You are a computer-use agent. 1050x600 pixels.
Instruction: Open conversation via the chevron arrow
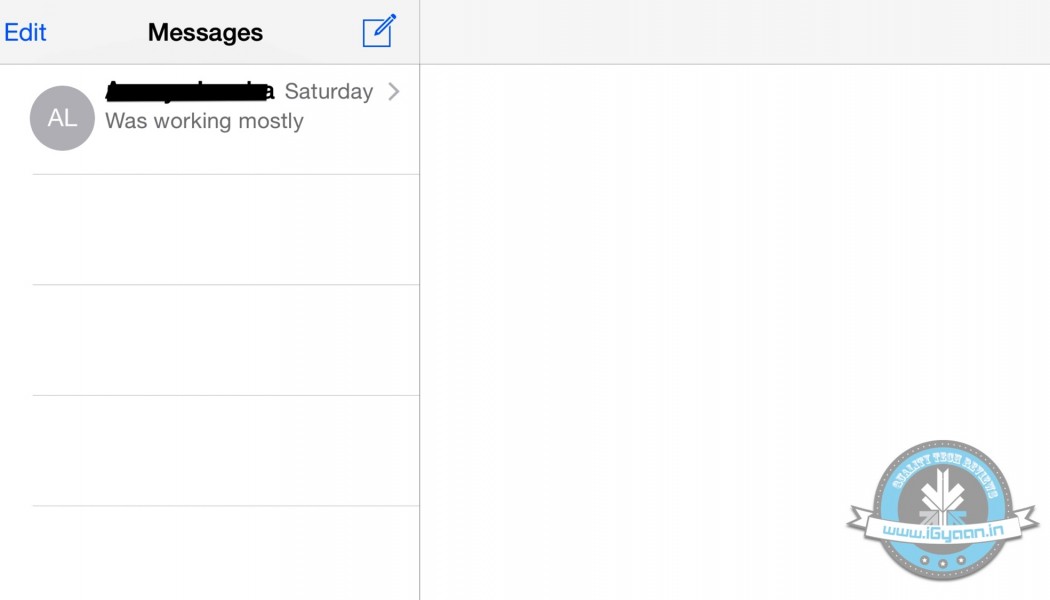coord(394,92)
